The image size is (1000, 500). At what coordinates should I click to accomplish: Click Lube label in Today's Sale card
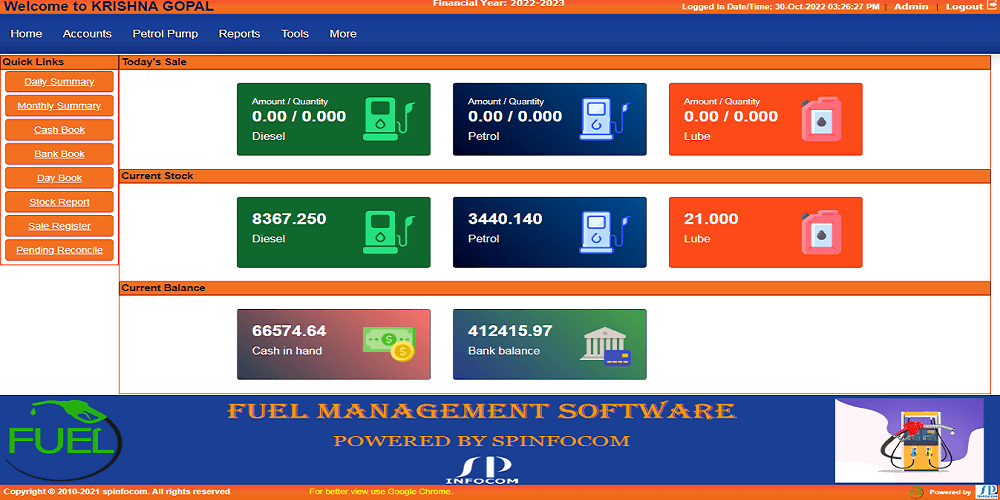[697, 136]
